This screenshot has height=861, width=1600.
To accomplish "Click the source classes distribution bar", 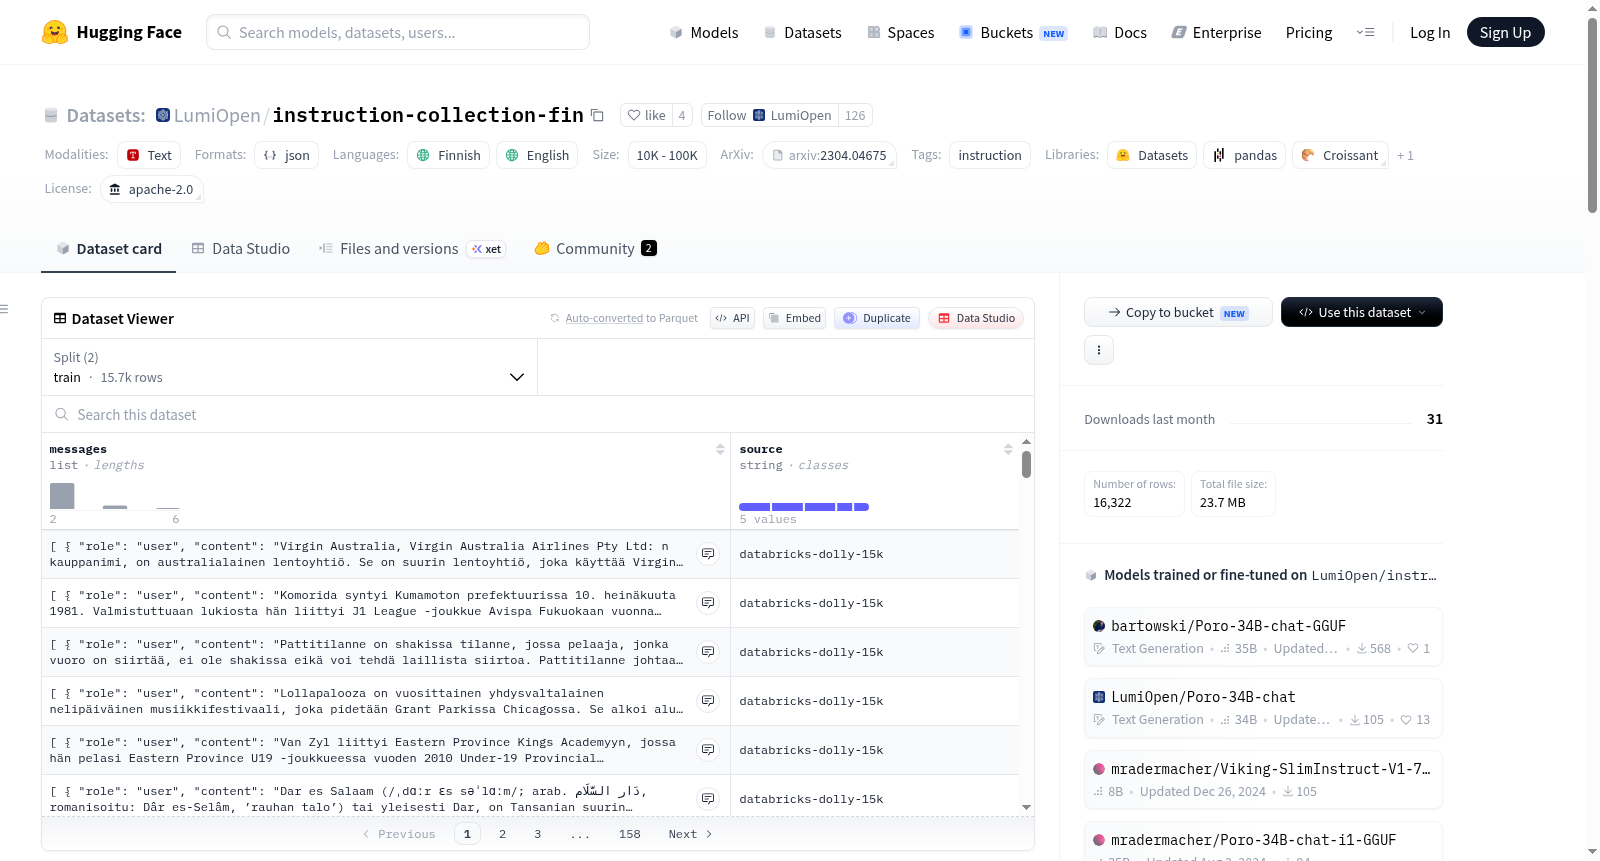I will click(804, 507).
